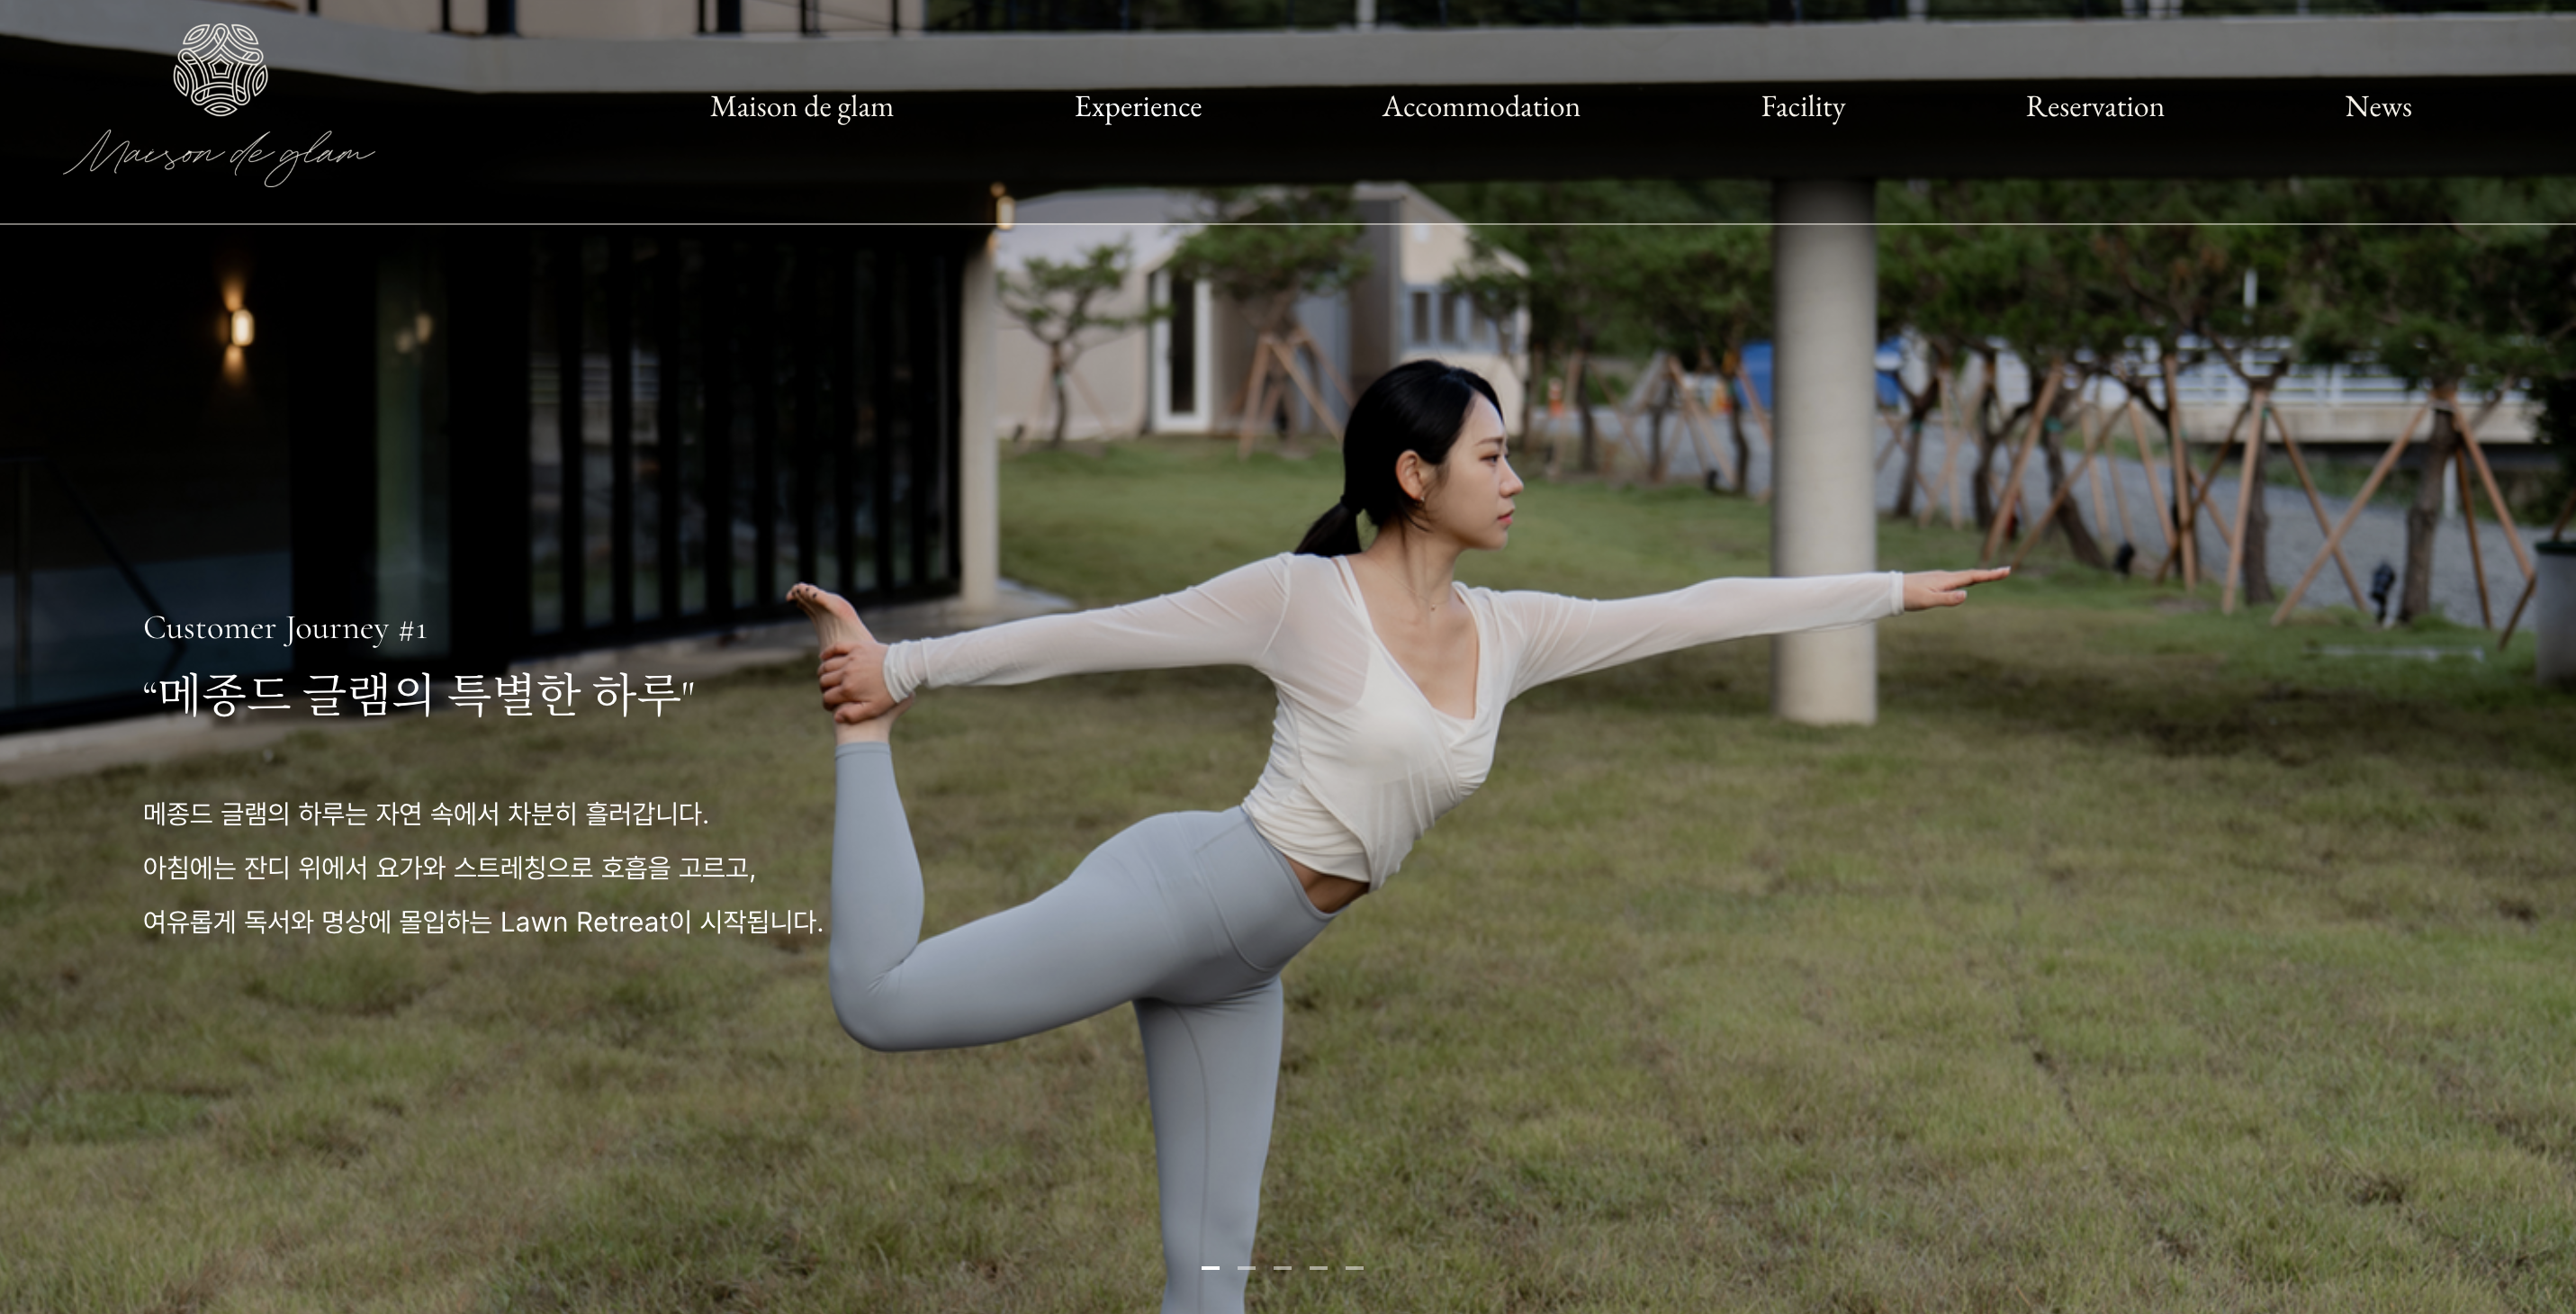Click the Lawn Retreat text line

coord(482,922)
